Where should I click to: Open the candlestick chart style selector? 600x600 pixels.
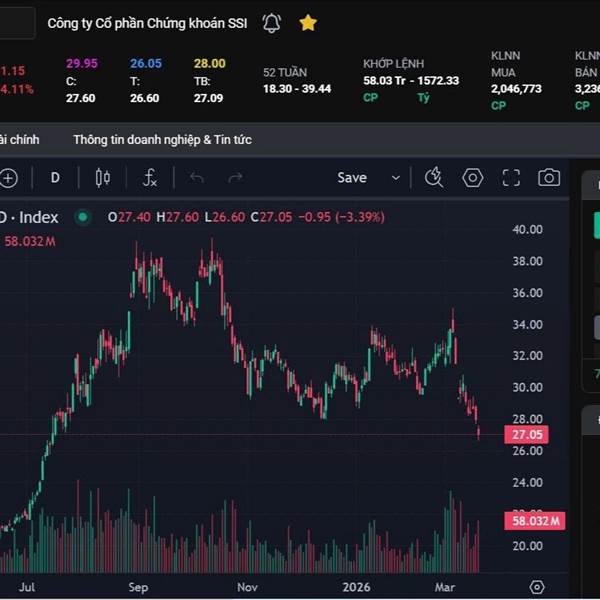(102, 178)
